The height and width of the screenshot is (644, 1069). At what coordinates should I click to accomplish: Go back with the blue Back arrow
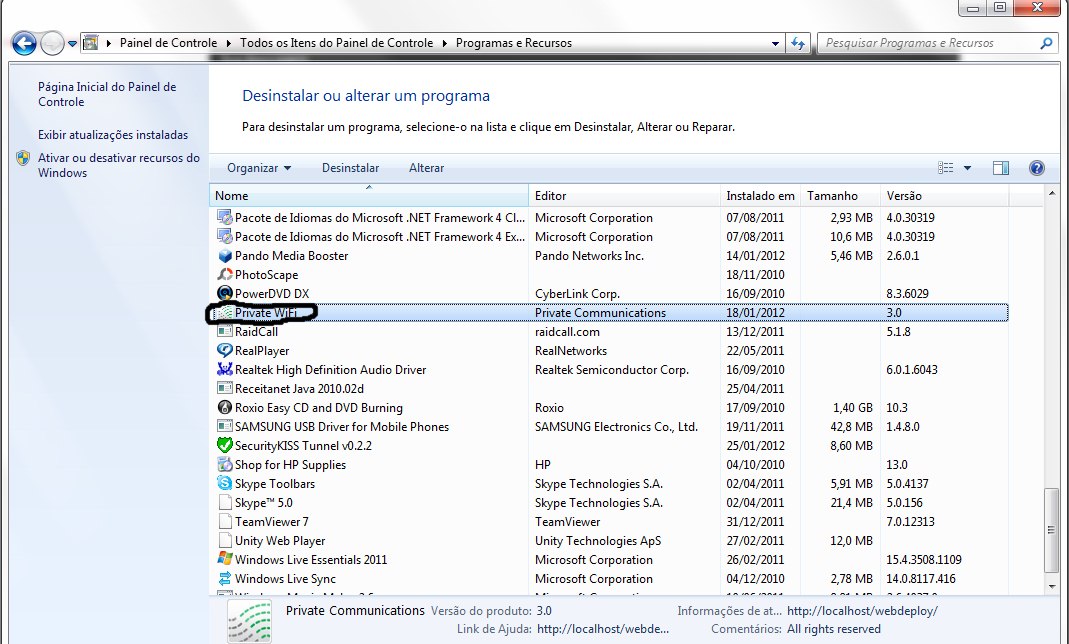24,44
